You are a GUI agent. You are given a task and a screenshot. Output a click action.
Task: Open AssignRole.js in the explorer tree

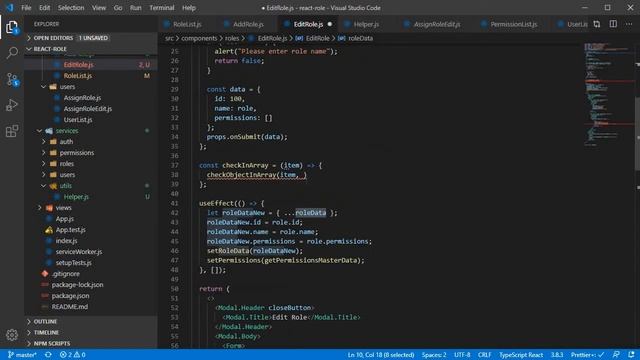[82, 98]
